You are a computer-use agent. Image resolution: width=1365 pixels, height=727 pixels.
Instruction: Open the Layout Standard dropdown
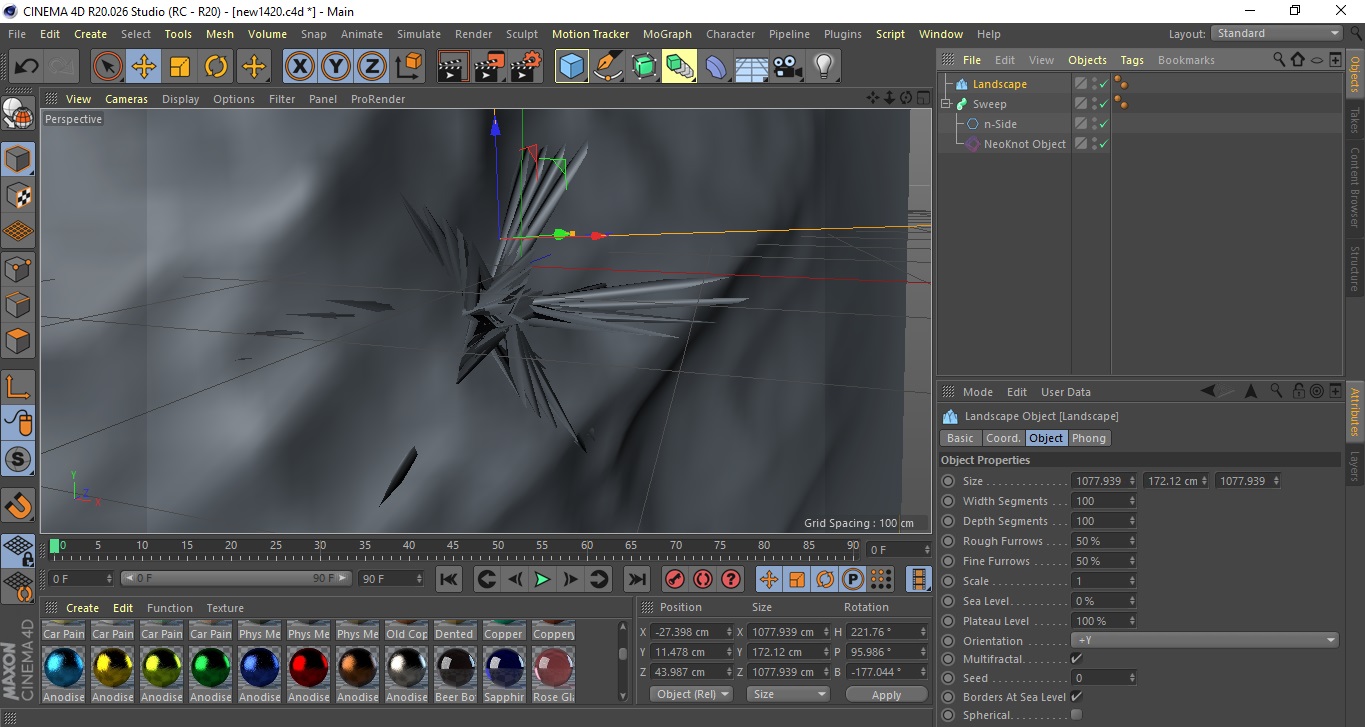click(1277, 33)
